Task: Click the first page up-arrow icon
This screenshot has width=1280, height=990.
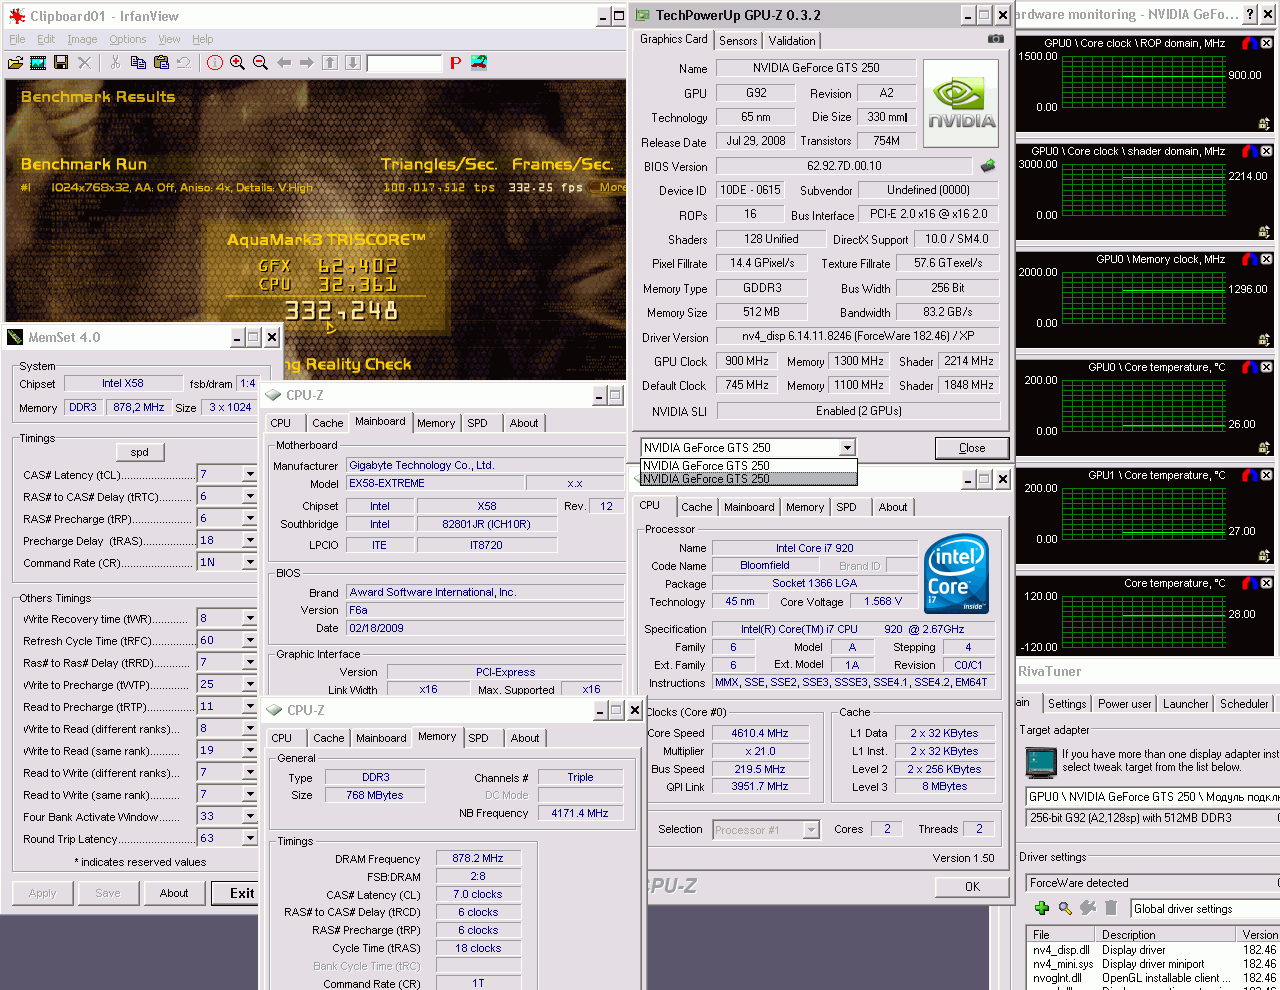Action: 330,63
